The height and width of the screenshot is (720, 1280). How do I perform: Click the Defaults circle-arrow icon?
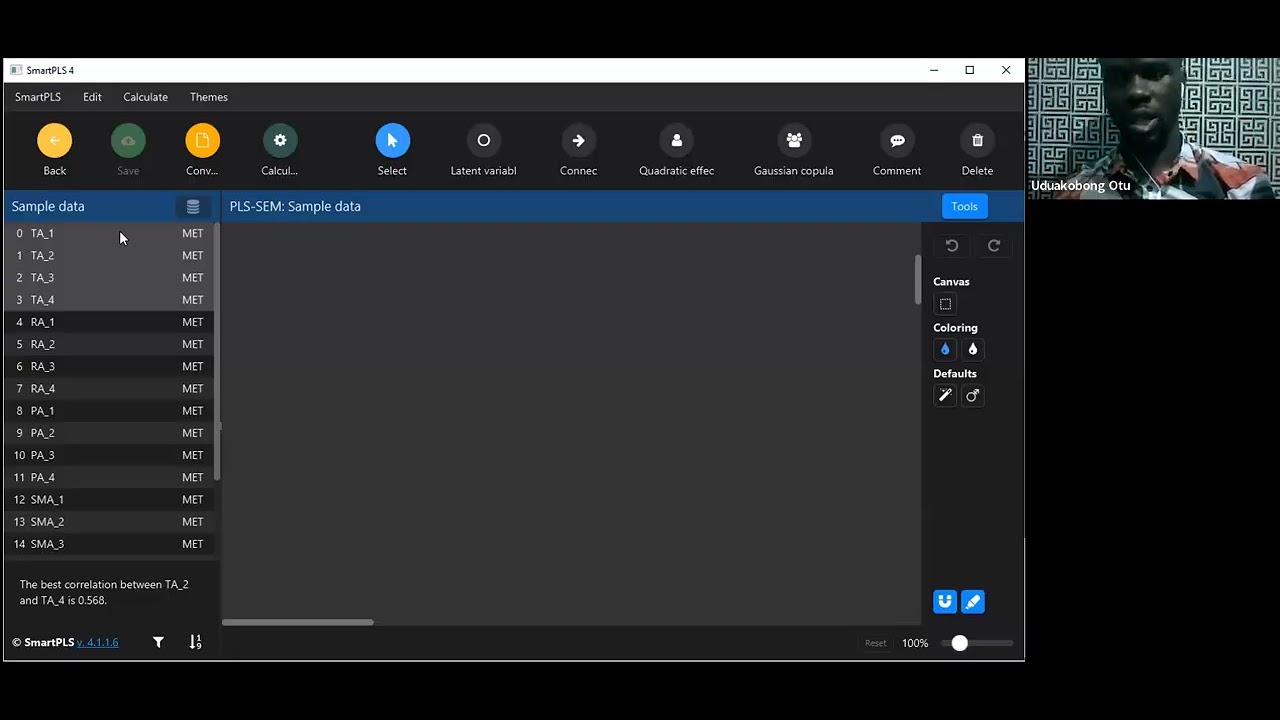pos(973,395)
